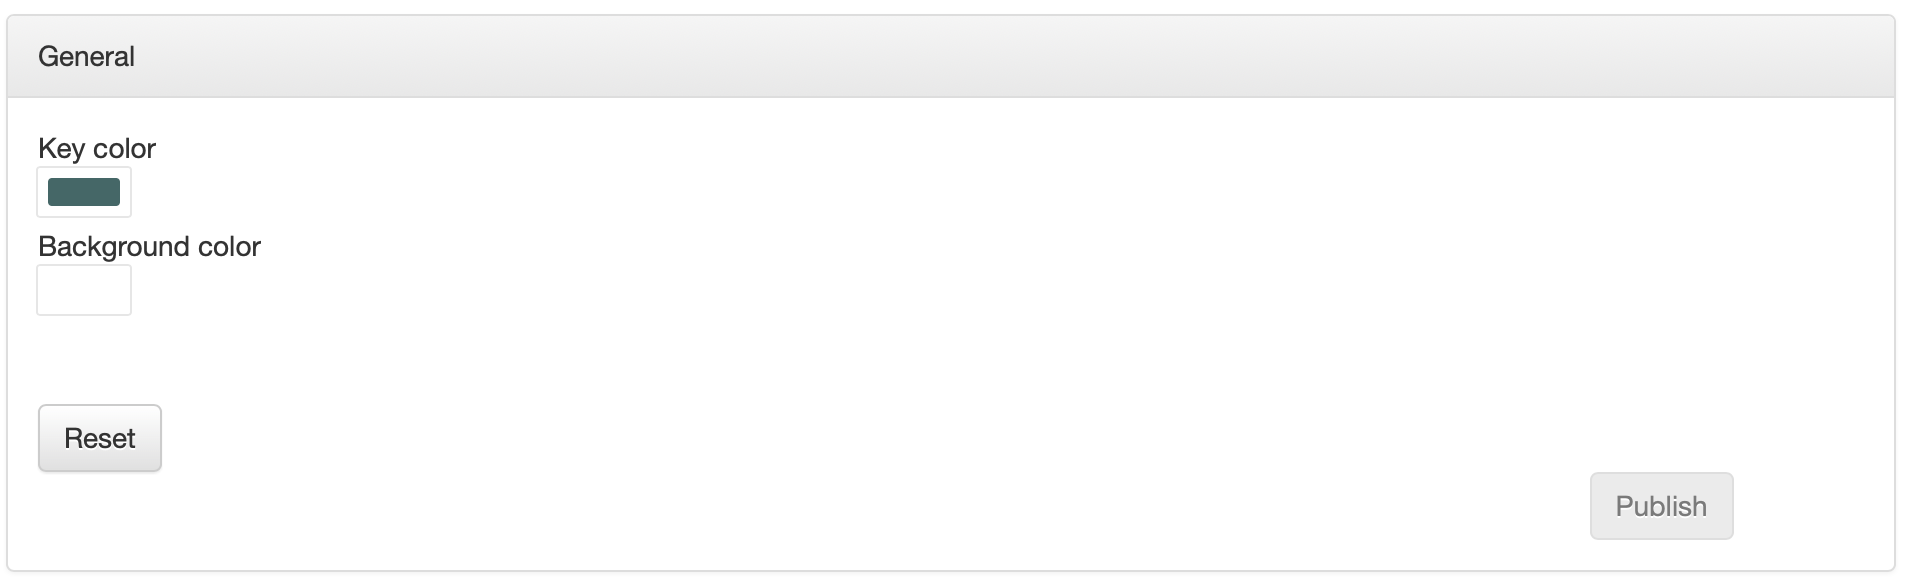Reset the theme colors to defaults
Screen dimensions: 1916x588
(100, 438)
